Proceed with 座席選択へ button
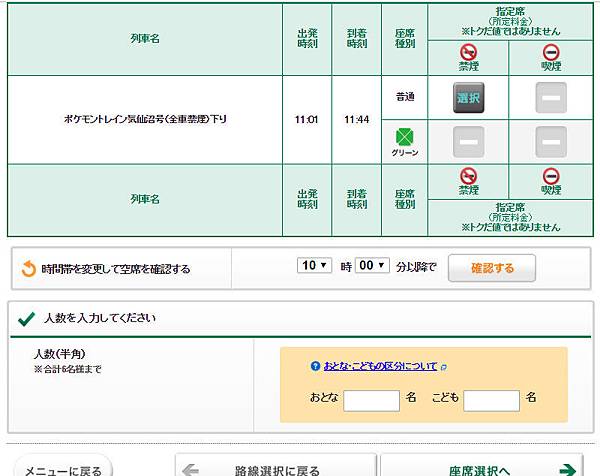This screenshot has height=476, width=600. pos(482,466)
